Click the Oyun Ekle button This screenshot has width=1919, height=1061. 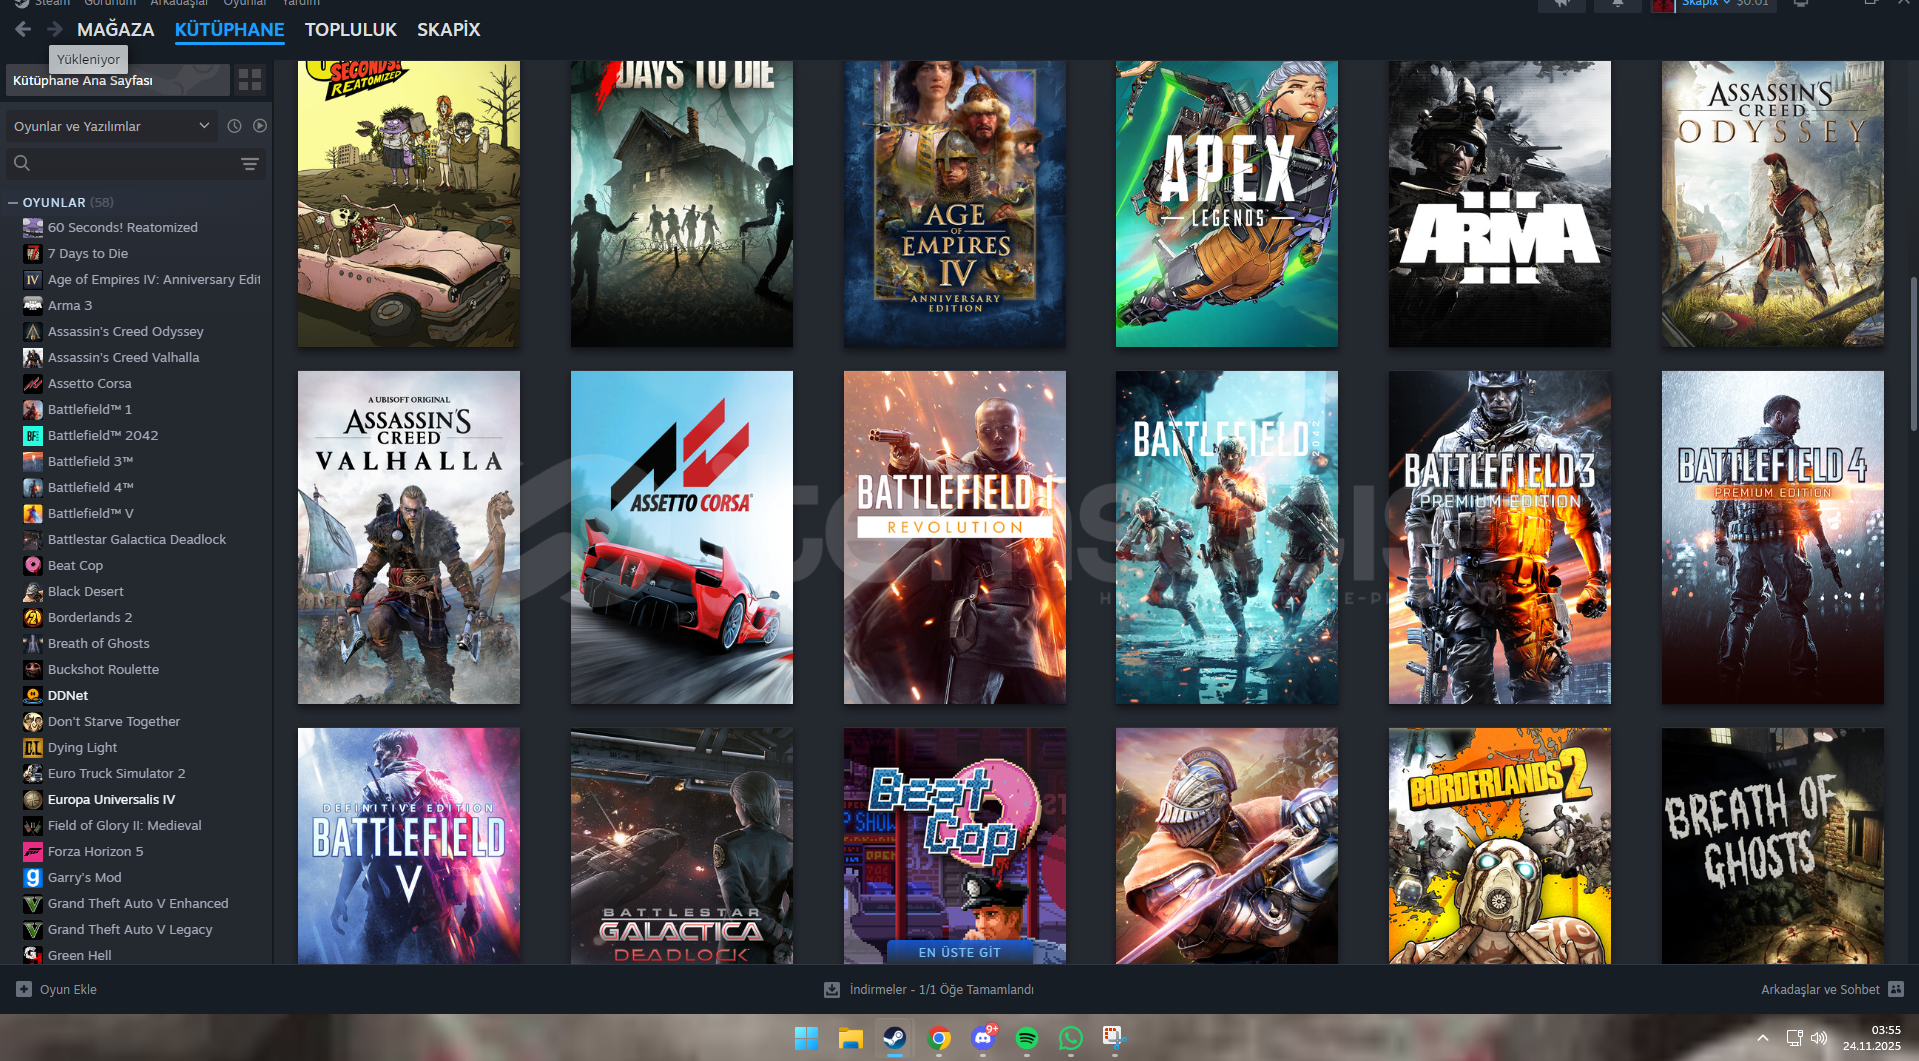tap(57, 989)
